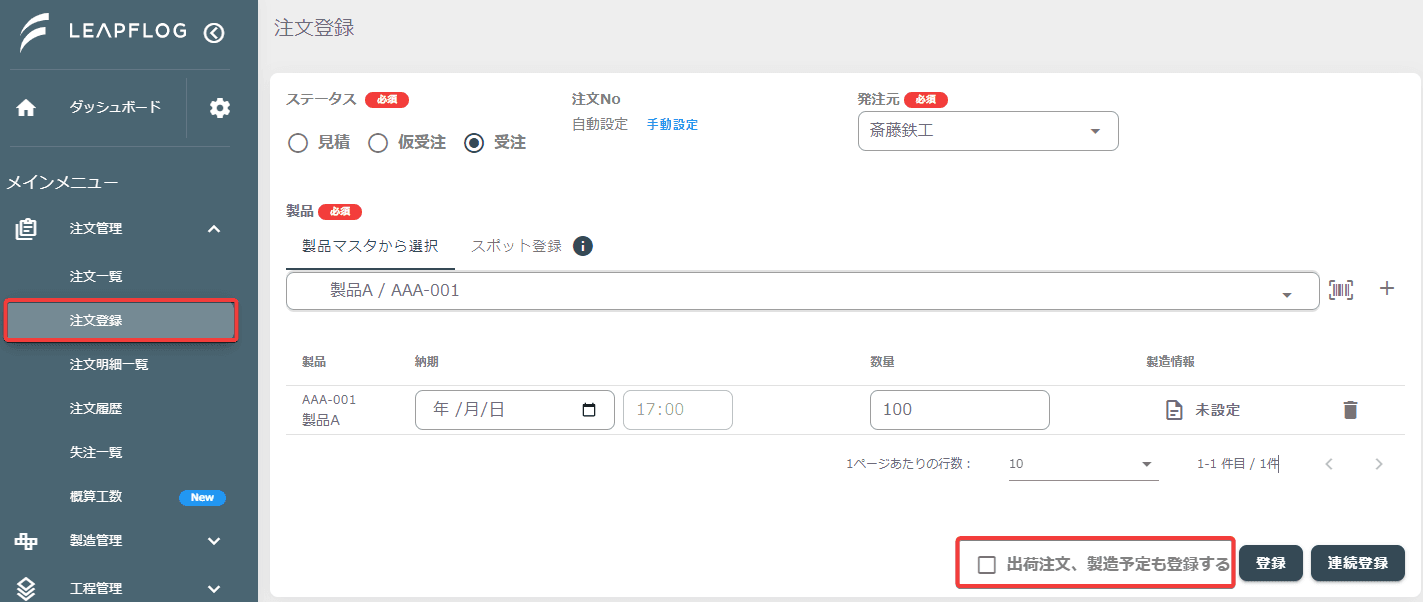This screenshot has width=1423, height=602.
Task: Open rows-per-page dropdown showing 10
Action: 1083,464
